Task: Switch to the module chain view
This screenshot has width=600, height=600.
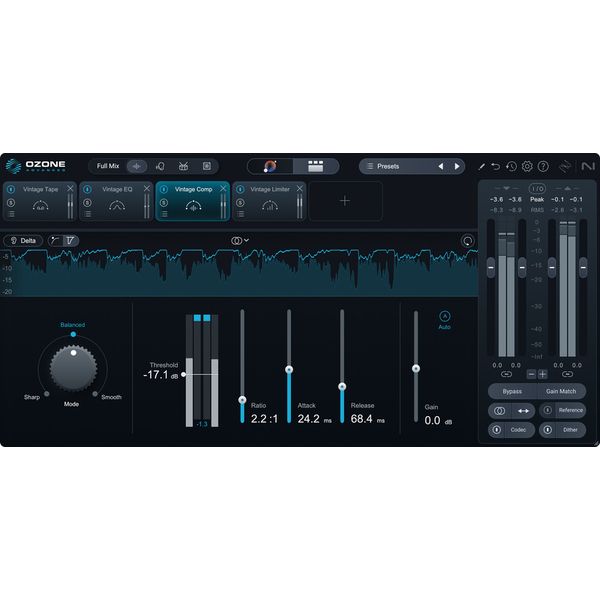Action: [316, 166]
